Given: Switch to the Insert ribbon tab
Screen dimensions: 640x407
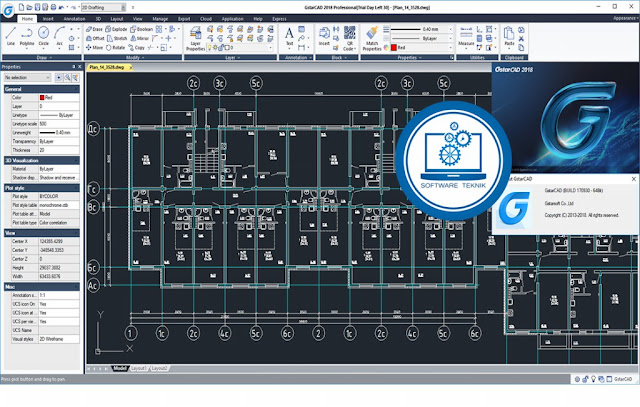Looking at the screenshot, I should 48,19.
